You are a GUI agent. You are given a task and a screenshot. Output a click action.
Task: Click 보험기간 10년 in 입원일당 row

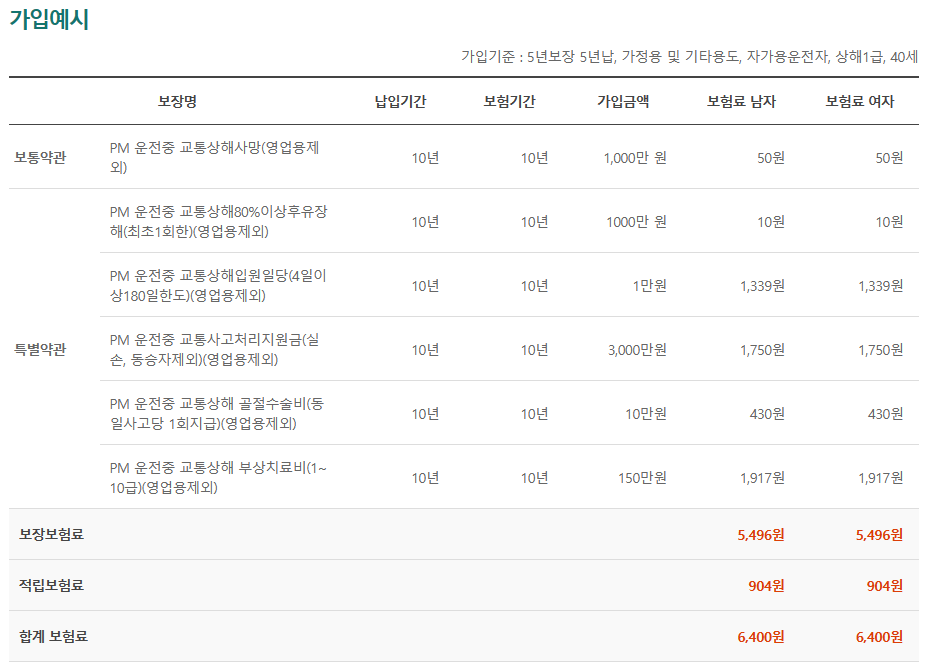534,286
